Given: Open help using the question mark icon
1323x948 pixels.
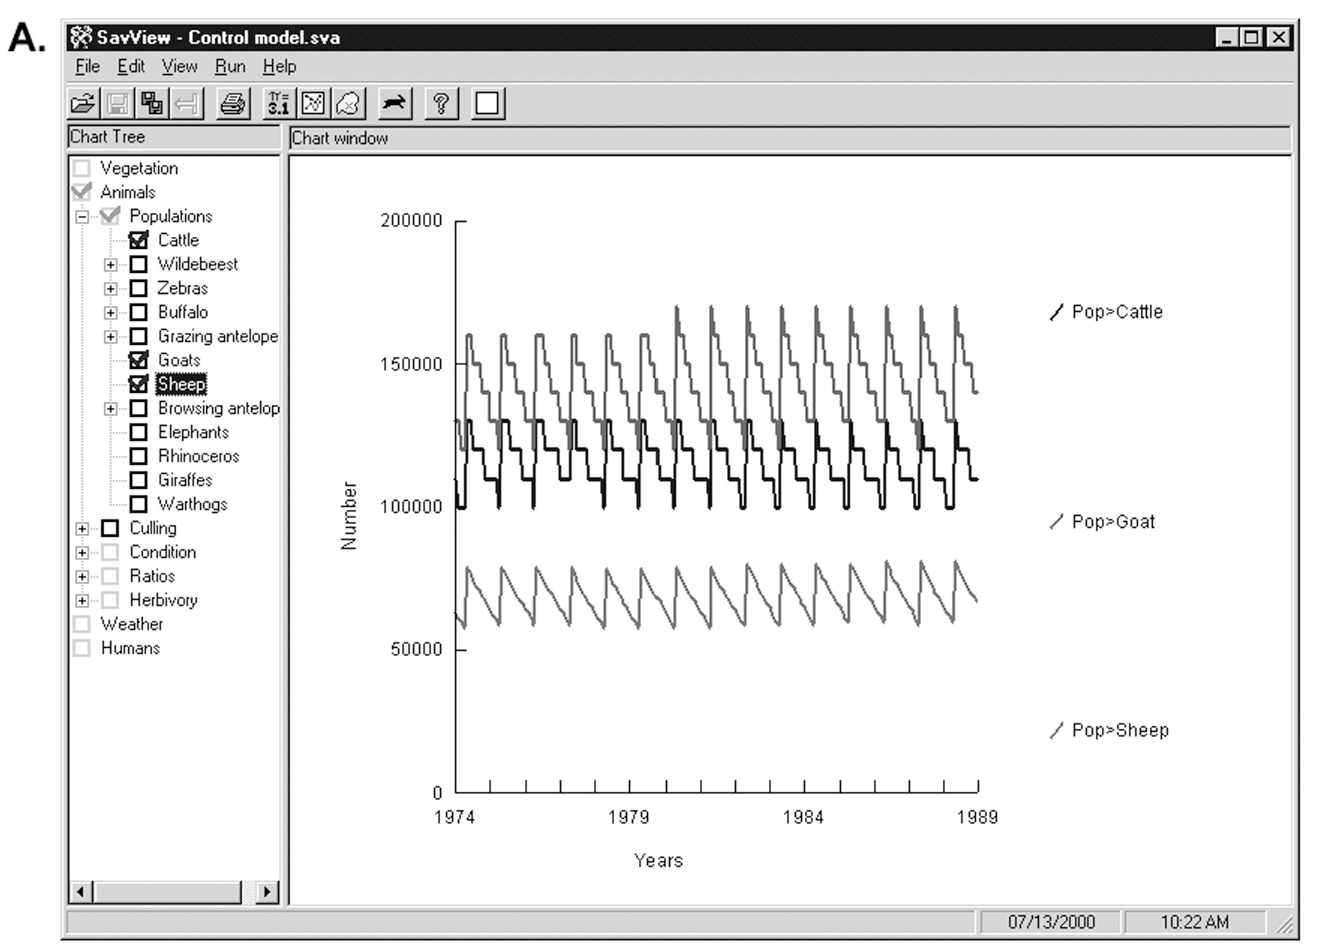Looking at the screenshot, I should click(x=441, y=103).
